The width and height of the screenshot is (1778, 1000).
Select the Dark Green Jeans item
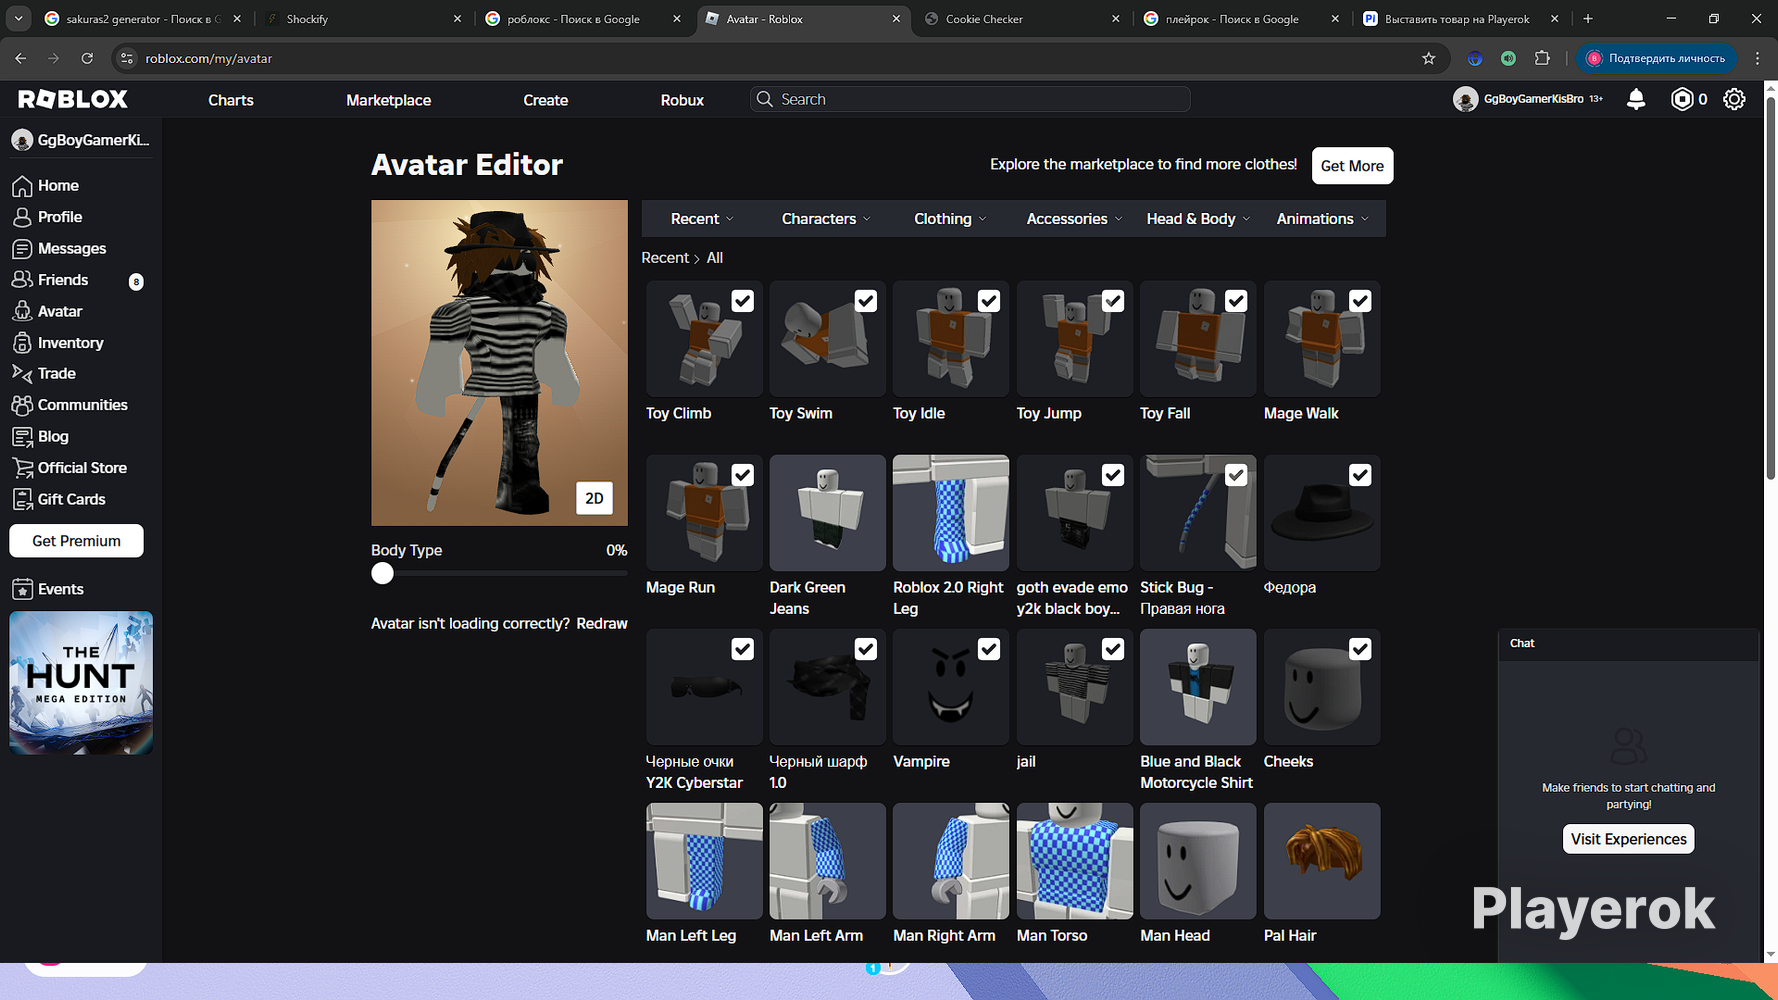(827, 513)
